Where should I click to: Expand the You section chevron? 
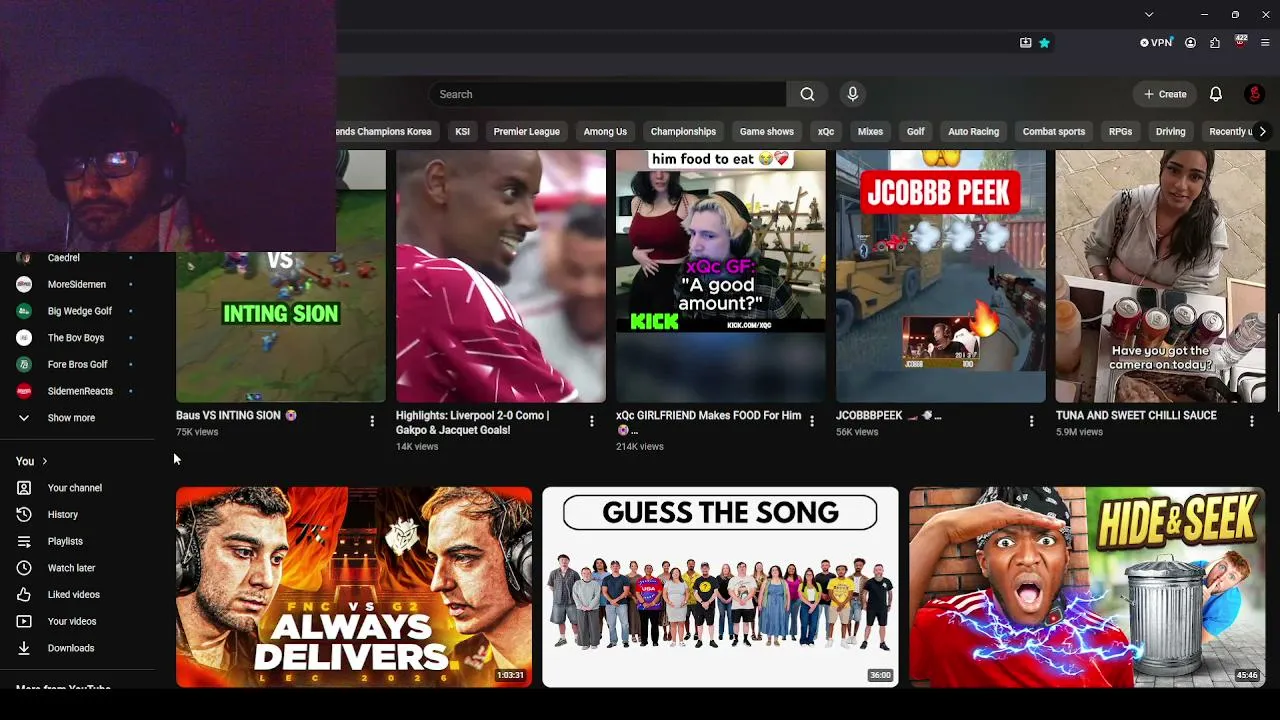coord(45,461)
